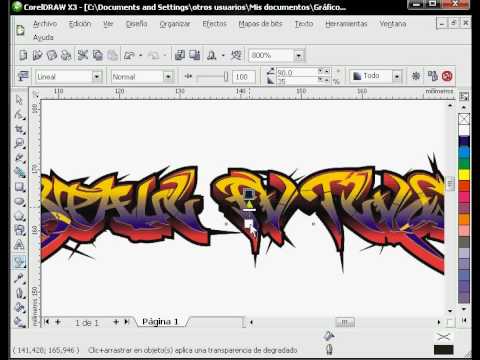This screenshot has height=360, width=480.
Task: Select the Ellipse tool
Action: click(19, 201)
